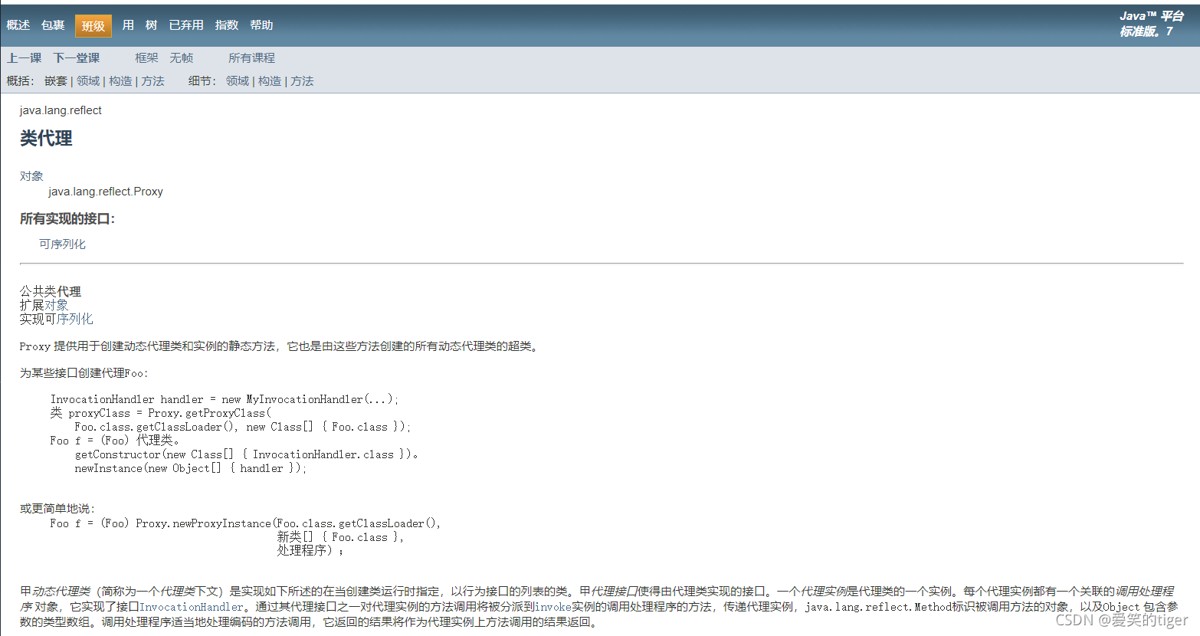Open the 所有课程 link
1200x636 pixels.
click(252, 58)
